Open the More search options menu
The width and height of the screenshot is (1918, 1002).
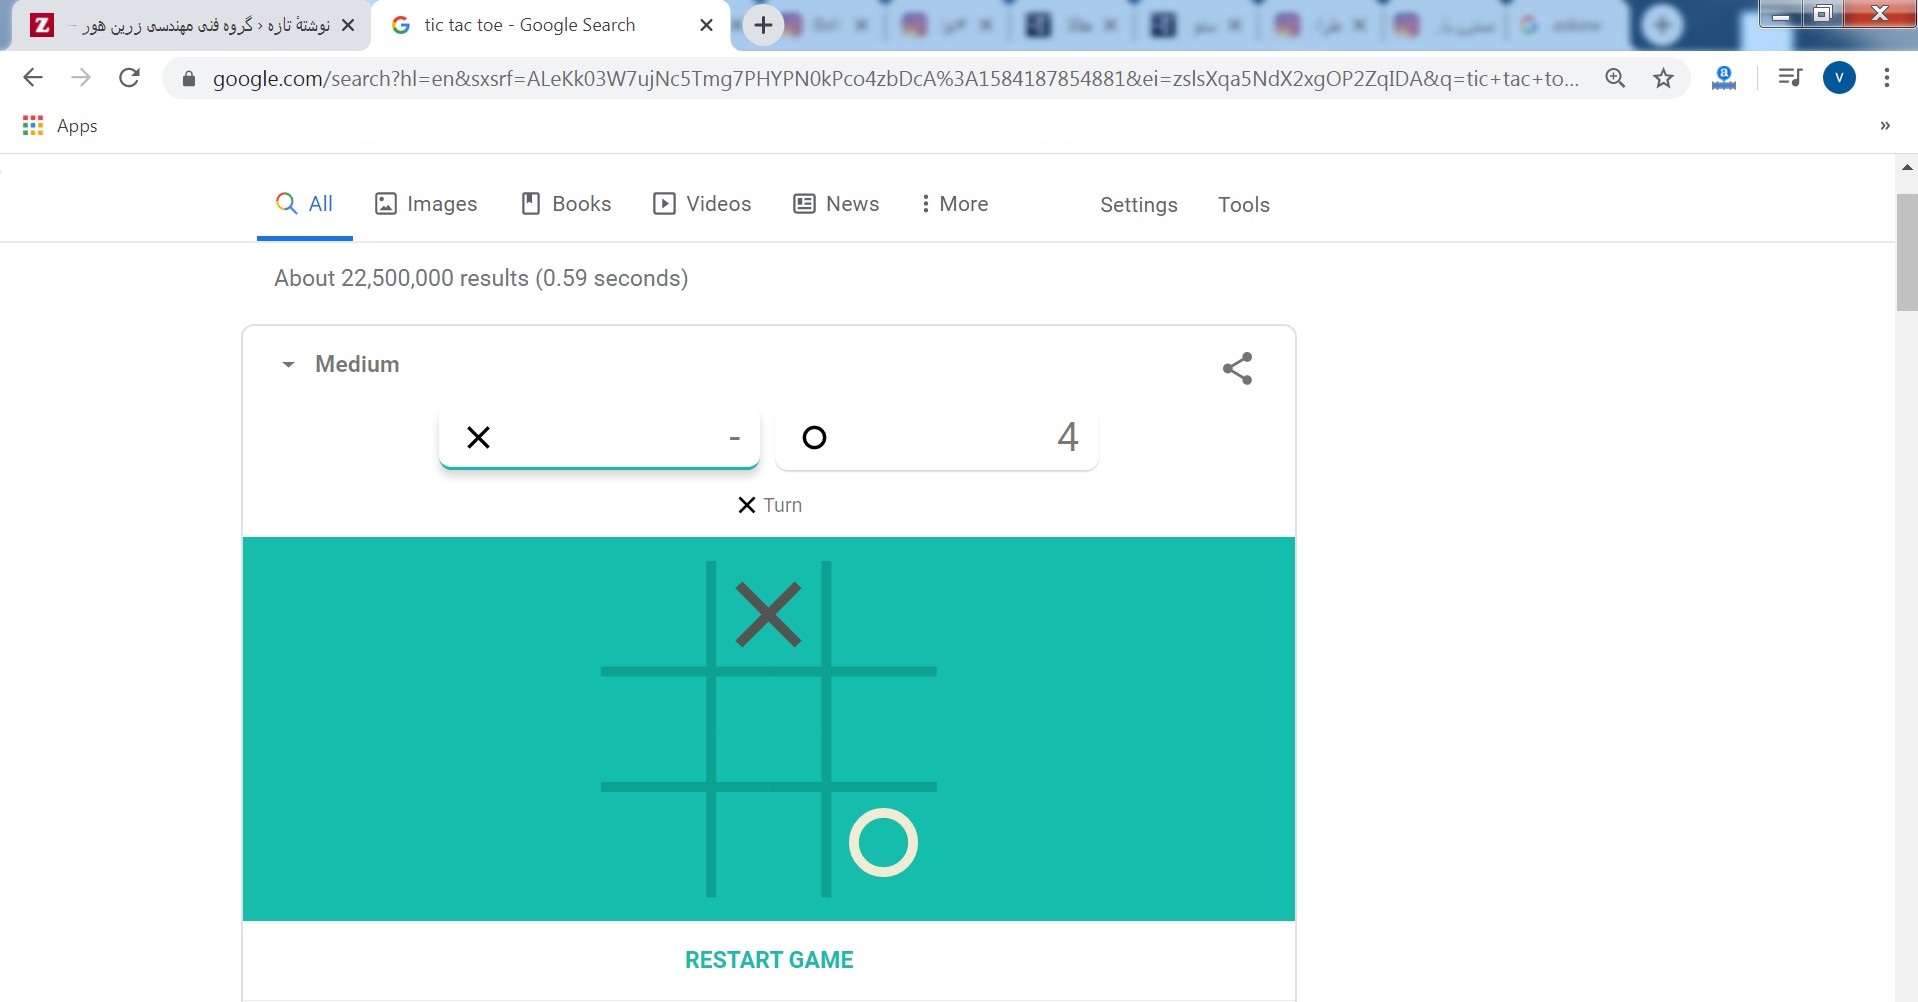coord(954,204)
